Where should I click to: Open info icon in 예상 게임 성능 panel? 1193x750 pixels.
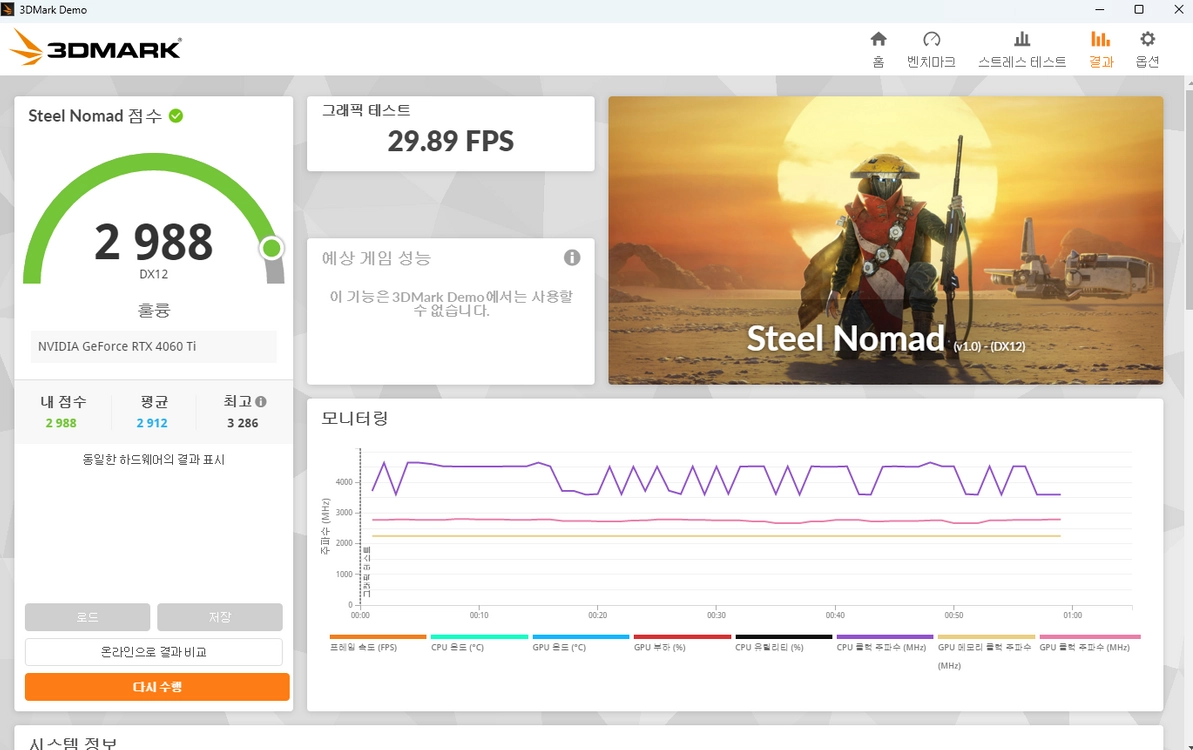click(x=572, y=258)
